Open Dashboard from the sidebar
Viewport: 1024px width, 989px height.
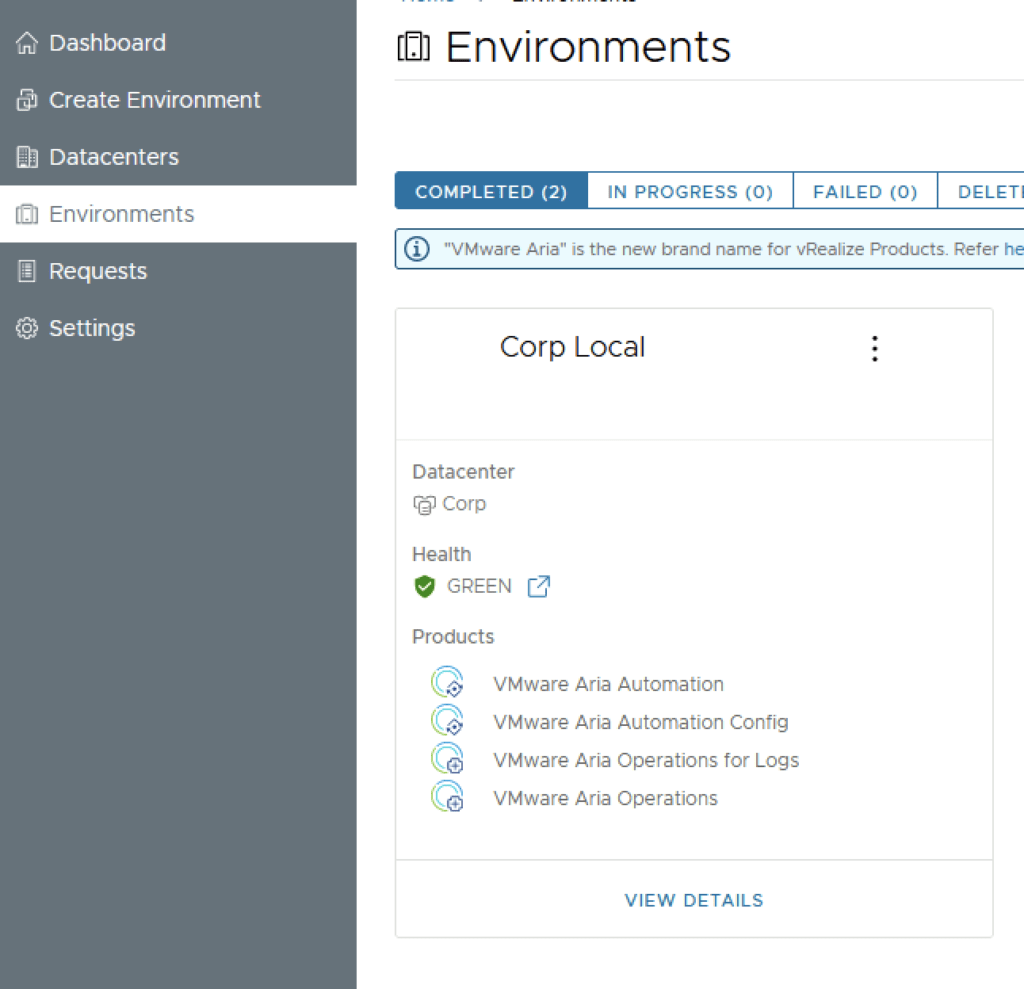click(178, 43)
